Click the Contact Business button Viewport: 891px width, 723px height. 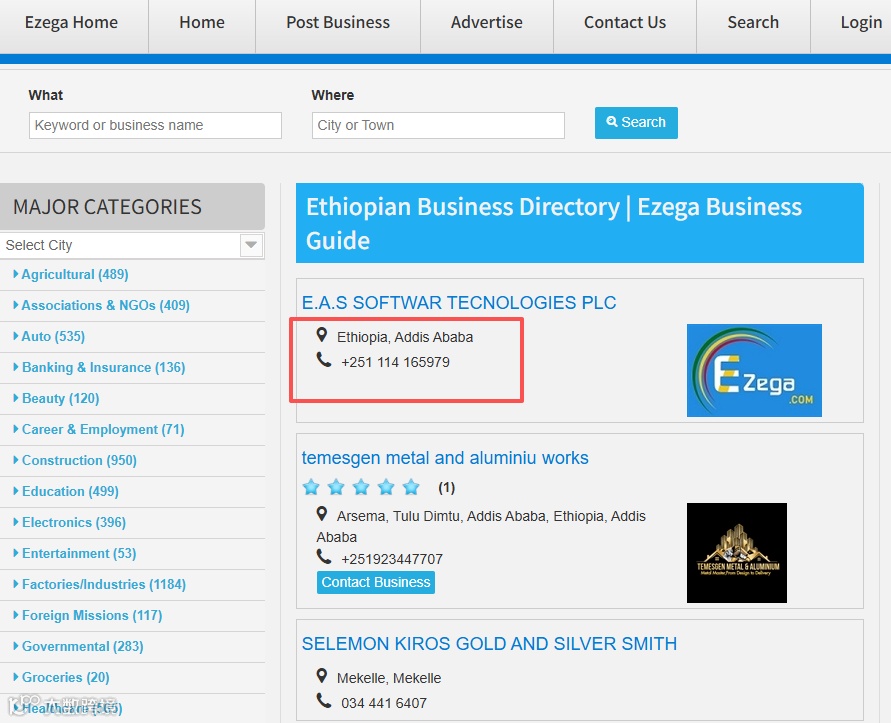click(x=376, y=583)
